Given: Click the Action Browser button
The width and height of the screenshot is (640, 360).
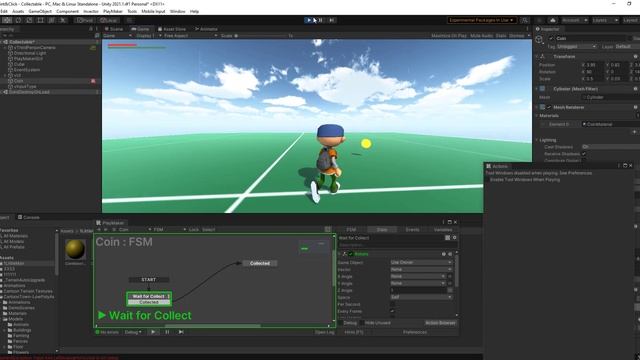Looking at the screenshot, I should click(x=440, y=323).
